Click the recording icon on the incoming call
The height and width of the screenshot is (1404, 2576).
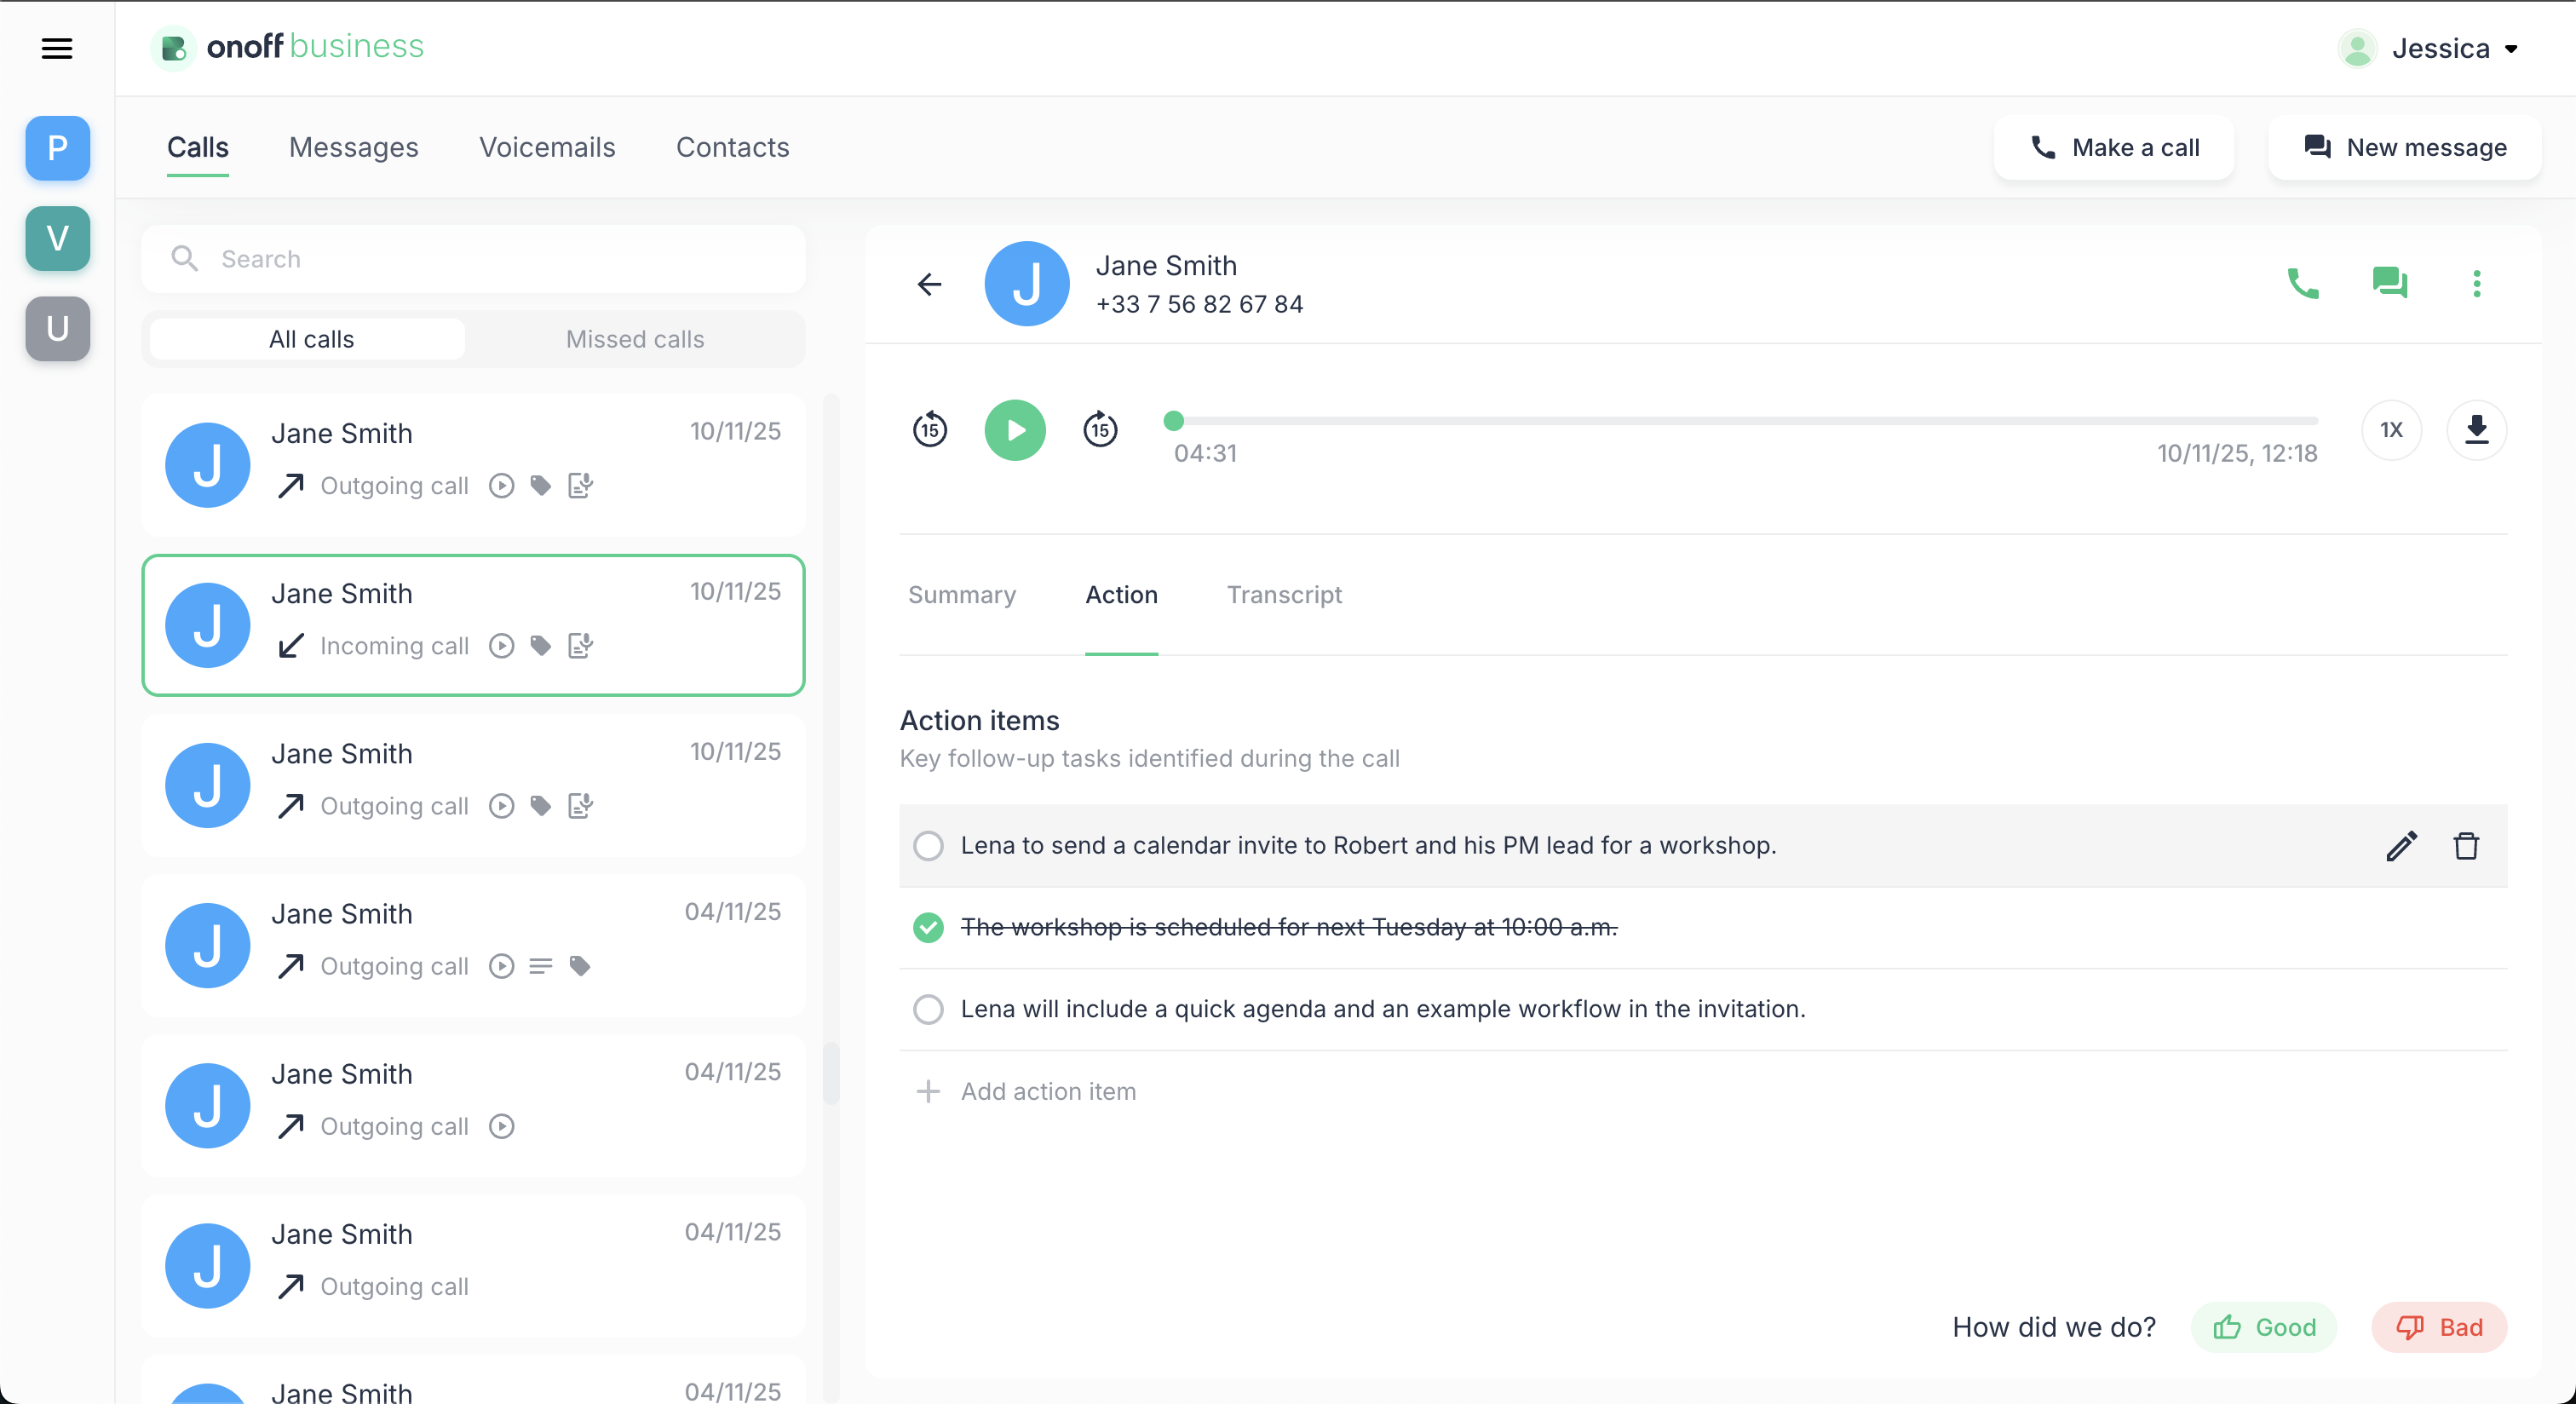click(502, 646)
